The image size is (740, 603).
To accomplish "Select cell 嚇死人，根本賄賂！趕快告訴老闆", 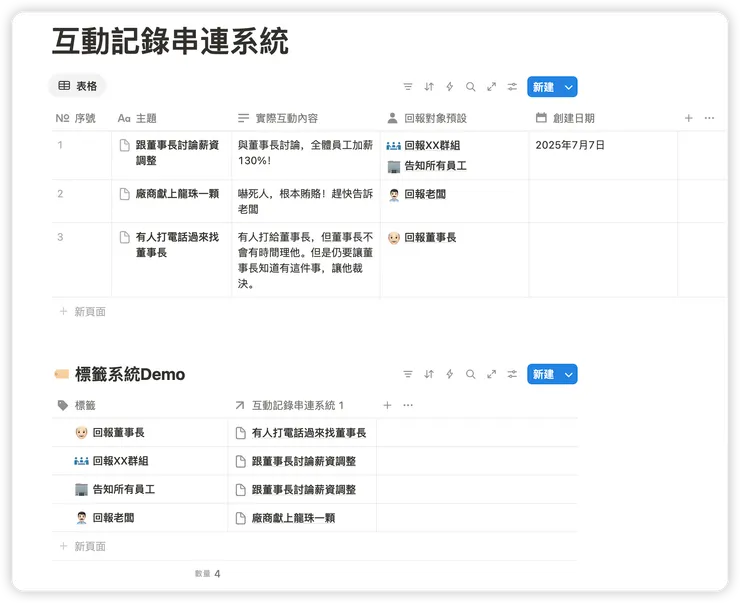I will coord(306,201).
